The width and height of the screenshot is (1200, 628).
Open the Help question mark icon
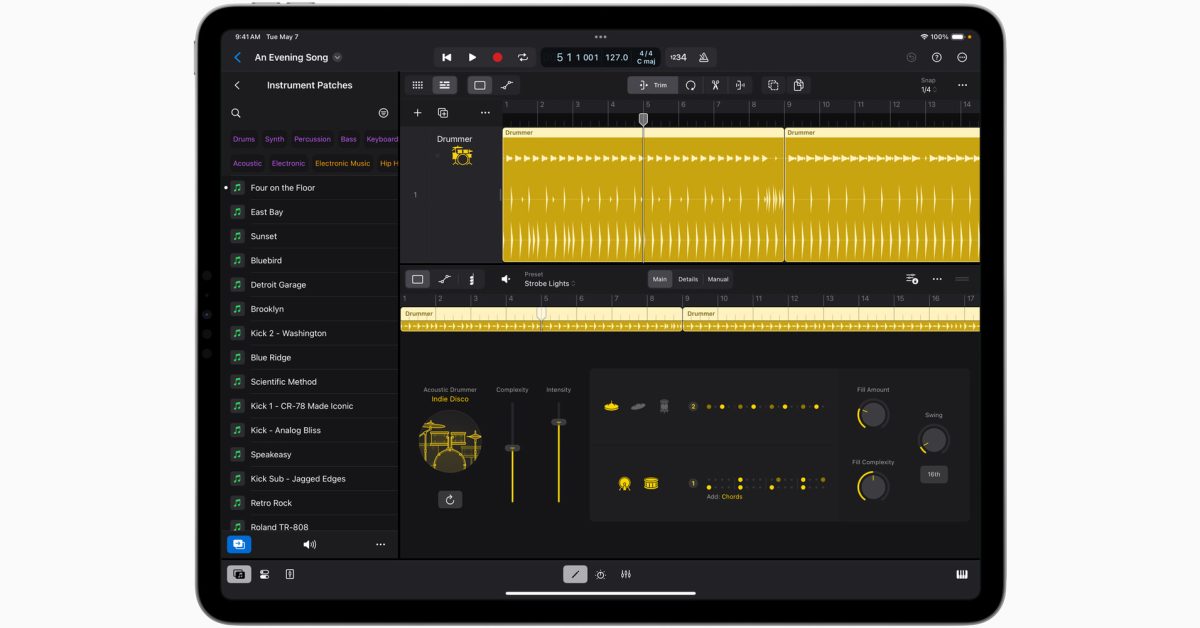point(937,58)
